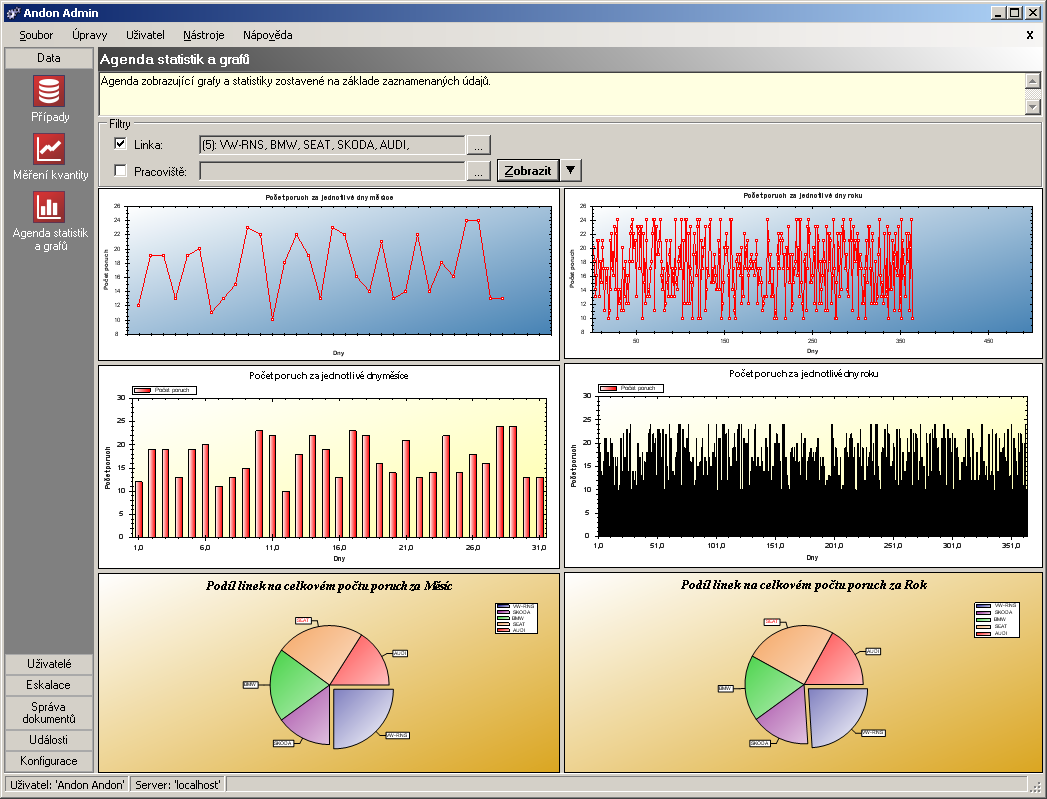The height and width of the screenshot is (799, 1047).
Task: Click the description box scroll down arrow
Action: click(x=1033, y=106)
